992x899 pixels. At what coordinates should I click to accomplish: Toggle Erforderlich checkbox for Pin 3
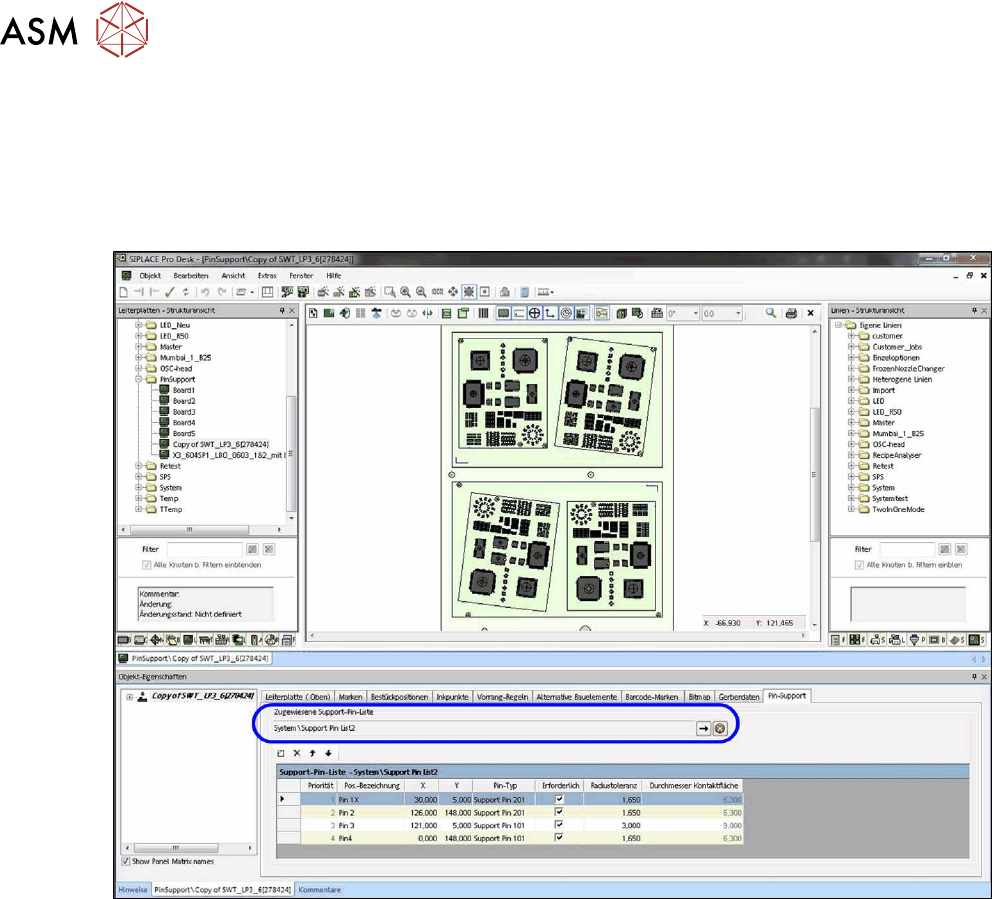pos(559,825)
